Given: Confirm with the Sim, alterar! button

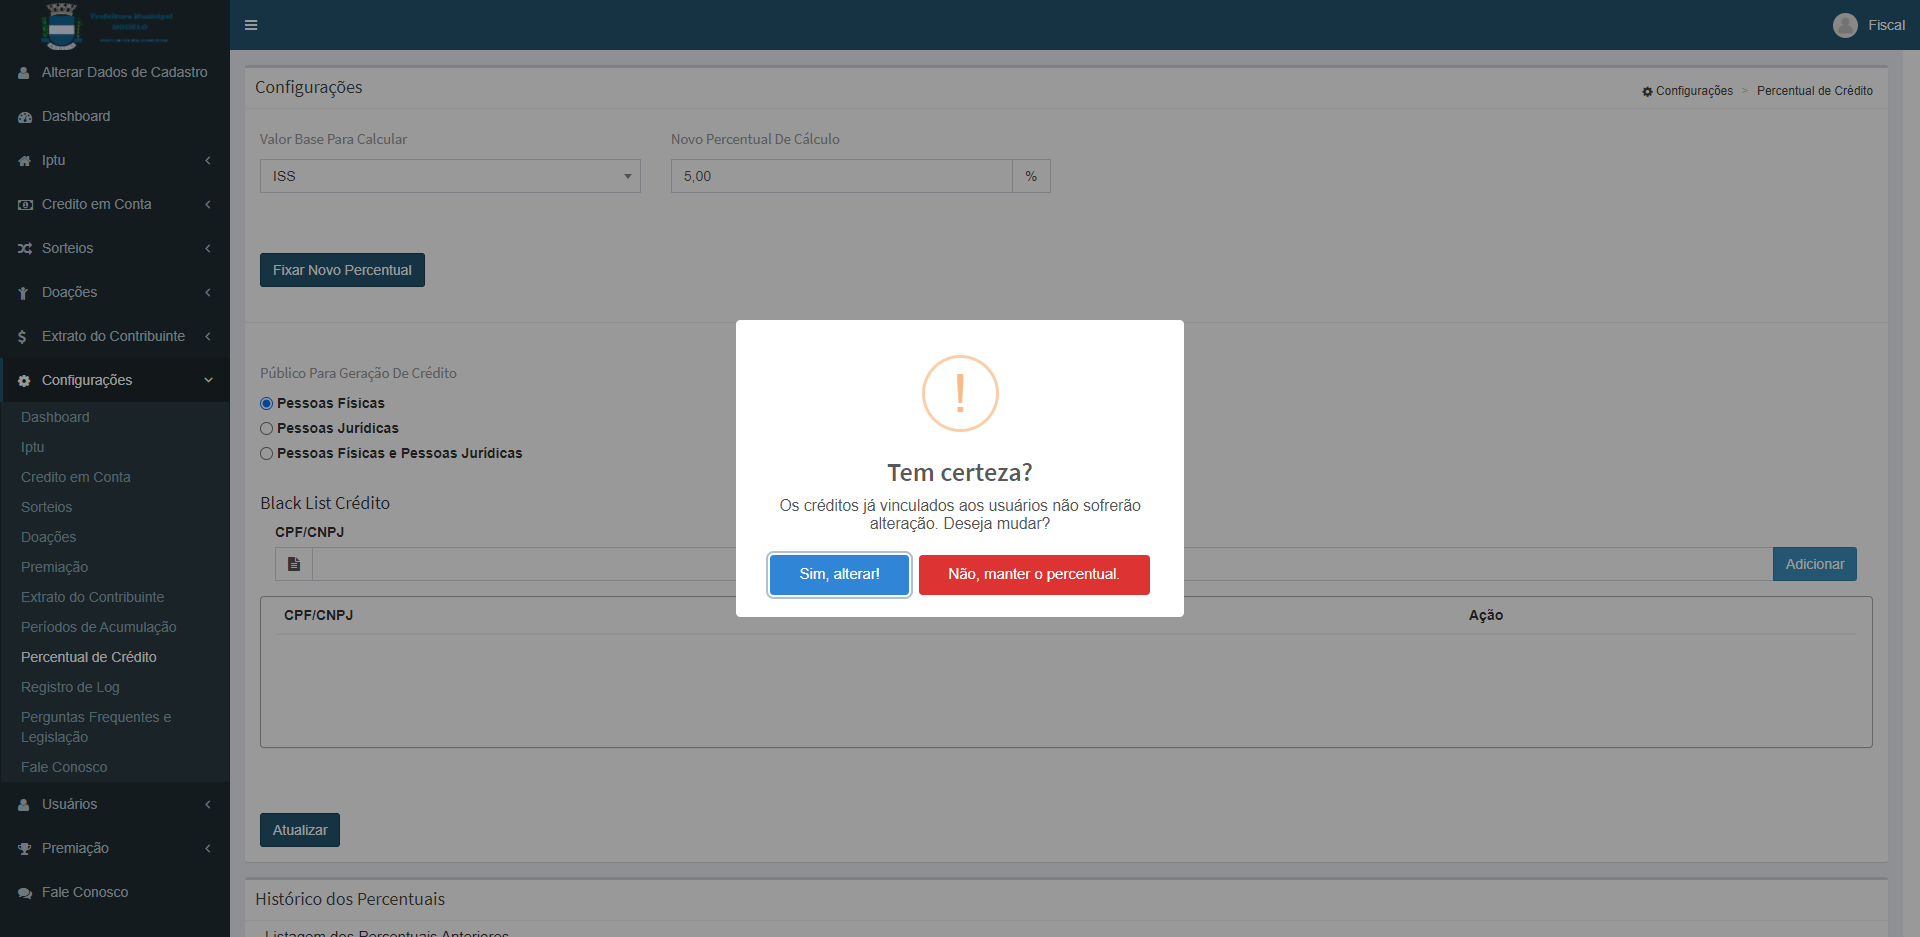Looking at the screenshot, I should click(x=839, y=574).
